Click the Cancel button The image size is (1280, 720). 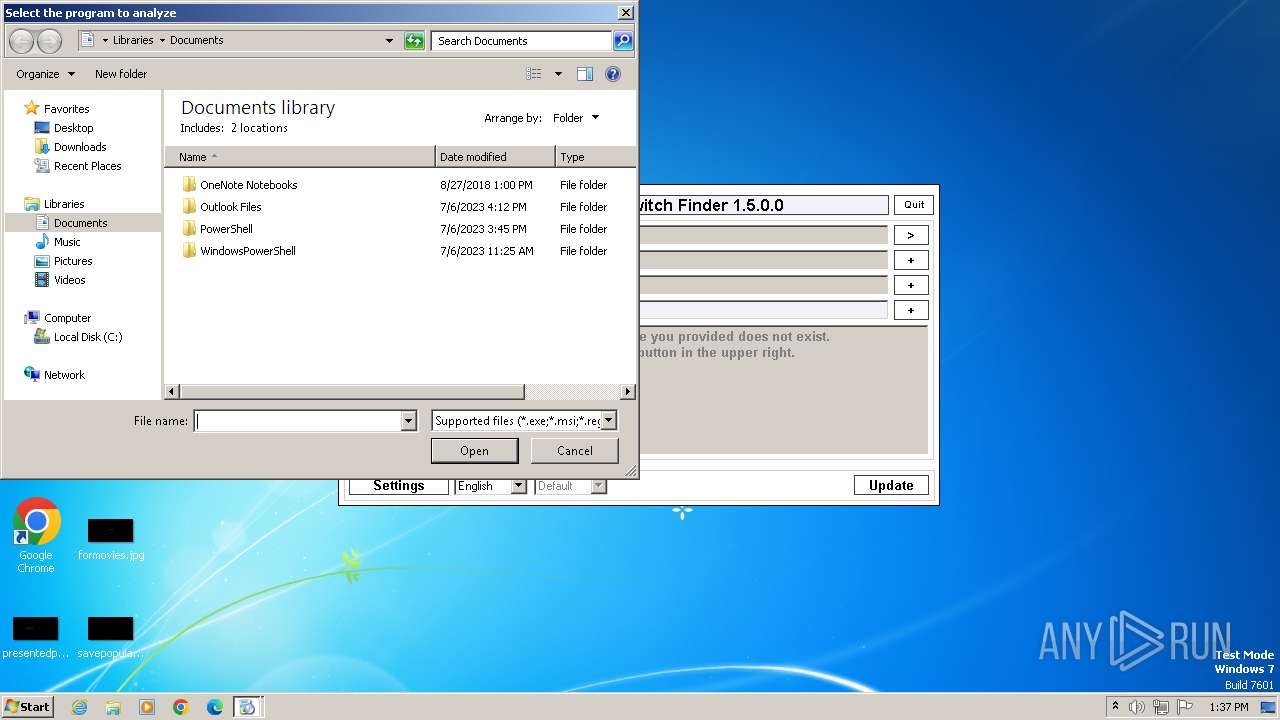click(575, 451)
